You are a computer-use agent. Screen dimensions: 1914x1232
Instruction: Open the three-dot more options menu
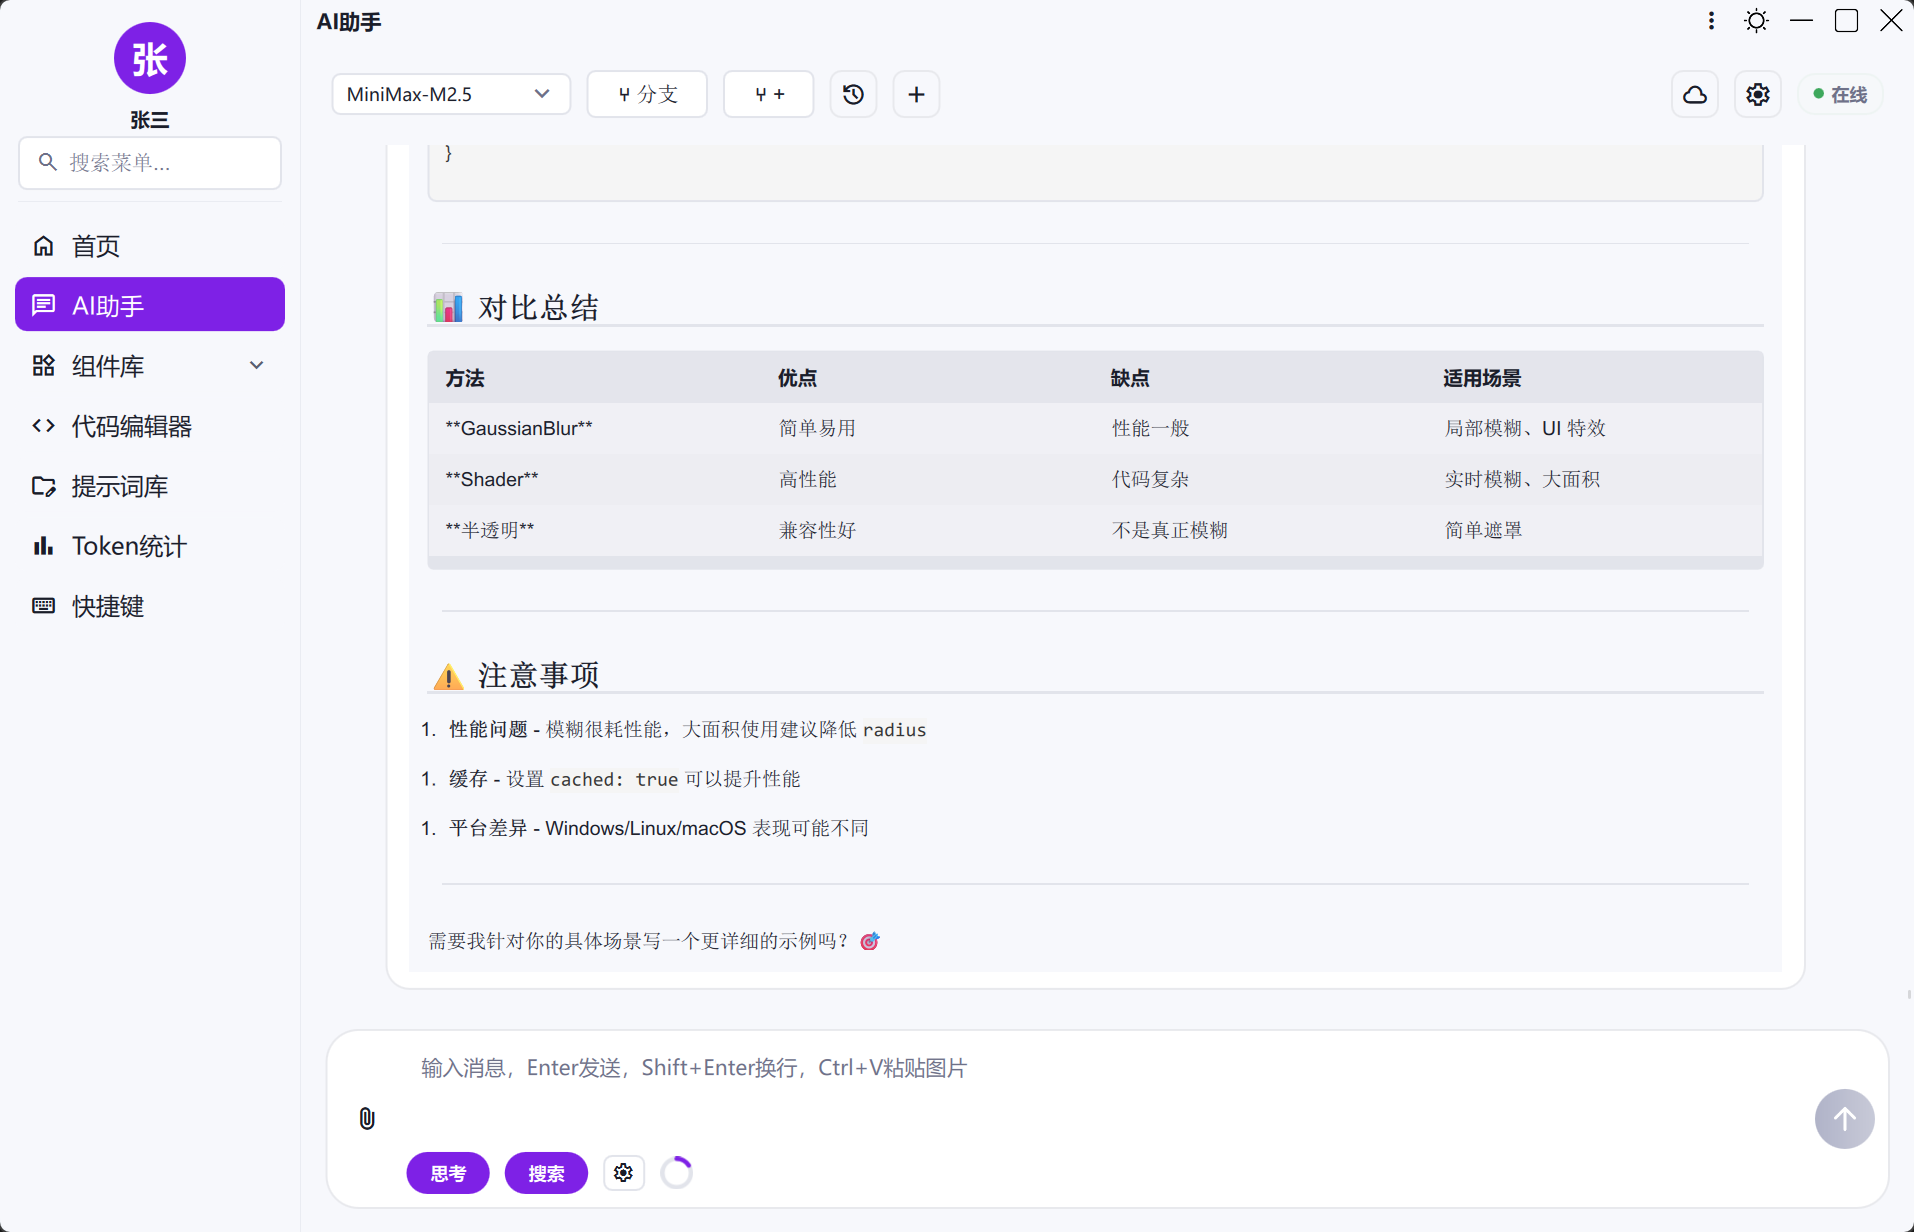click(x=1711, y=20)
